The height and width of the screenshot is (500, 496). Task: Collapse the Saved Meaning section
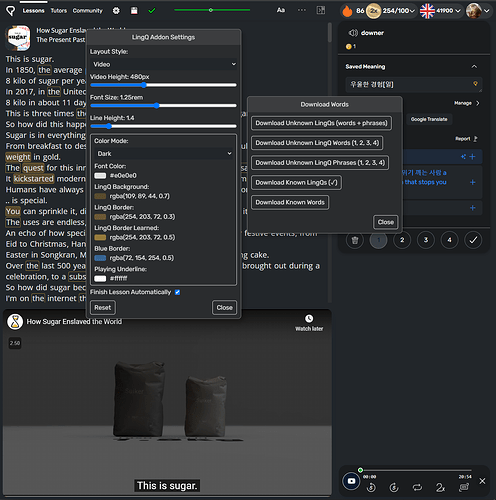(x=474, y=67)
